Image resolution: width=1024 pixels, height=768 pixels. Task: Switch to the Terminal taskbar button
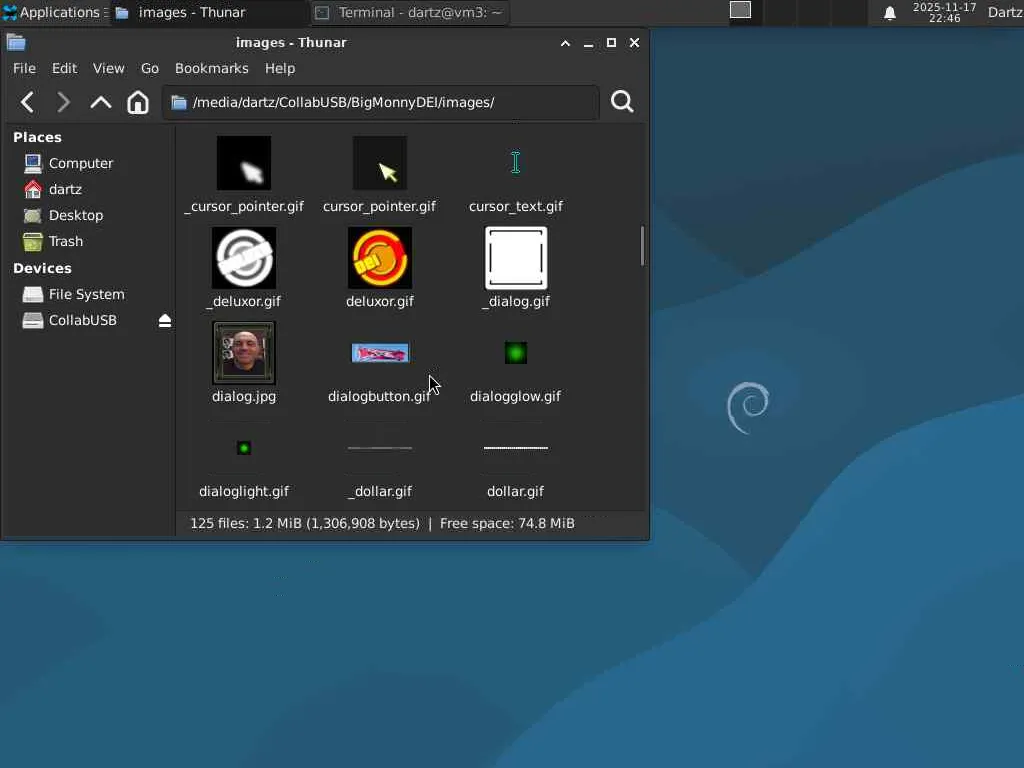pyautogui.click(x=409, y=12)
